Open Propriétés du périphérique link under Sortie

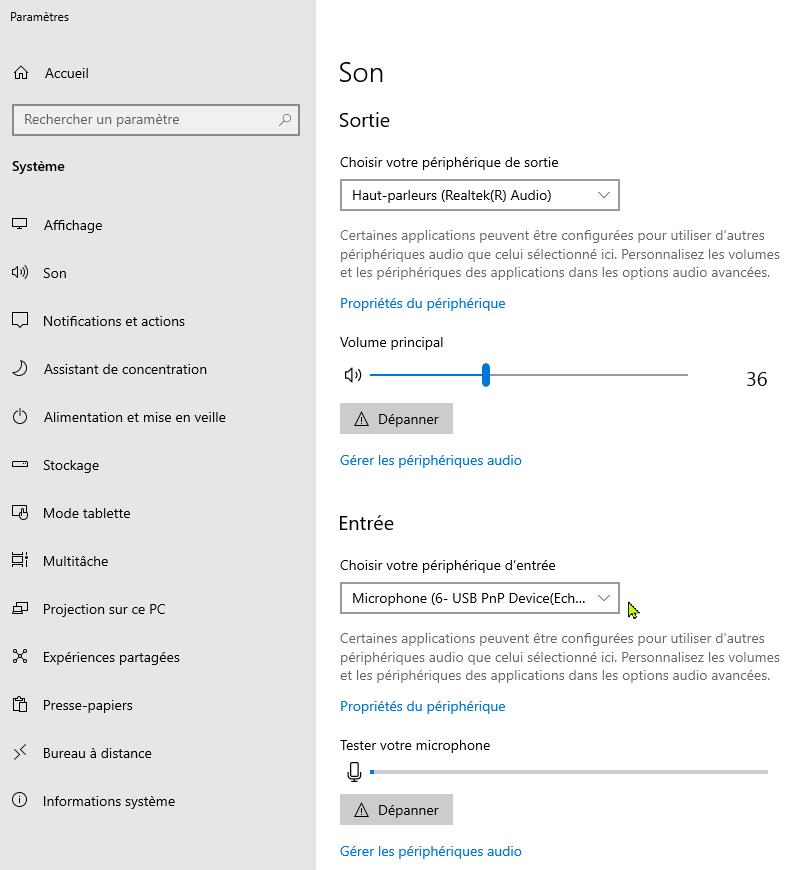(422, 303)
